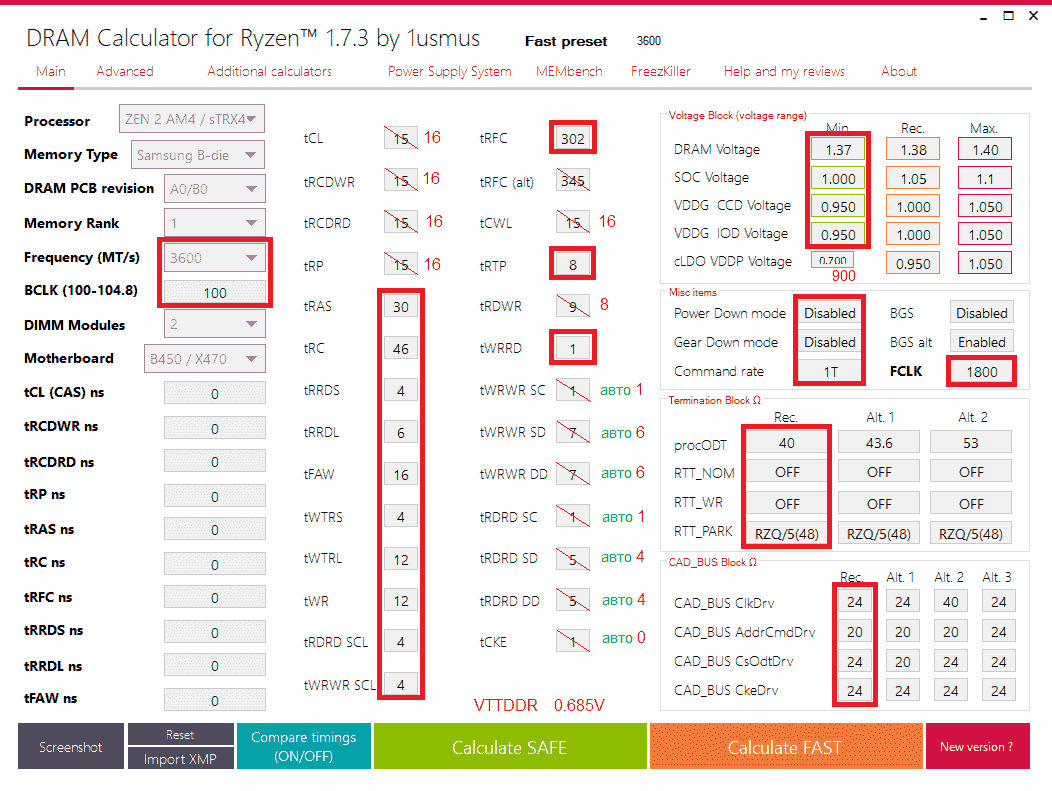Click the BGS Disabled value
The height and width of the screenshot is (791, 1052).
click(x=982, y=313)
